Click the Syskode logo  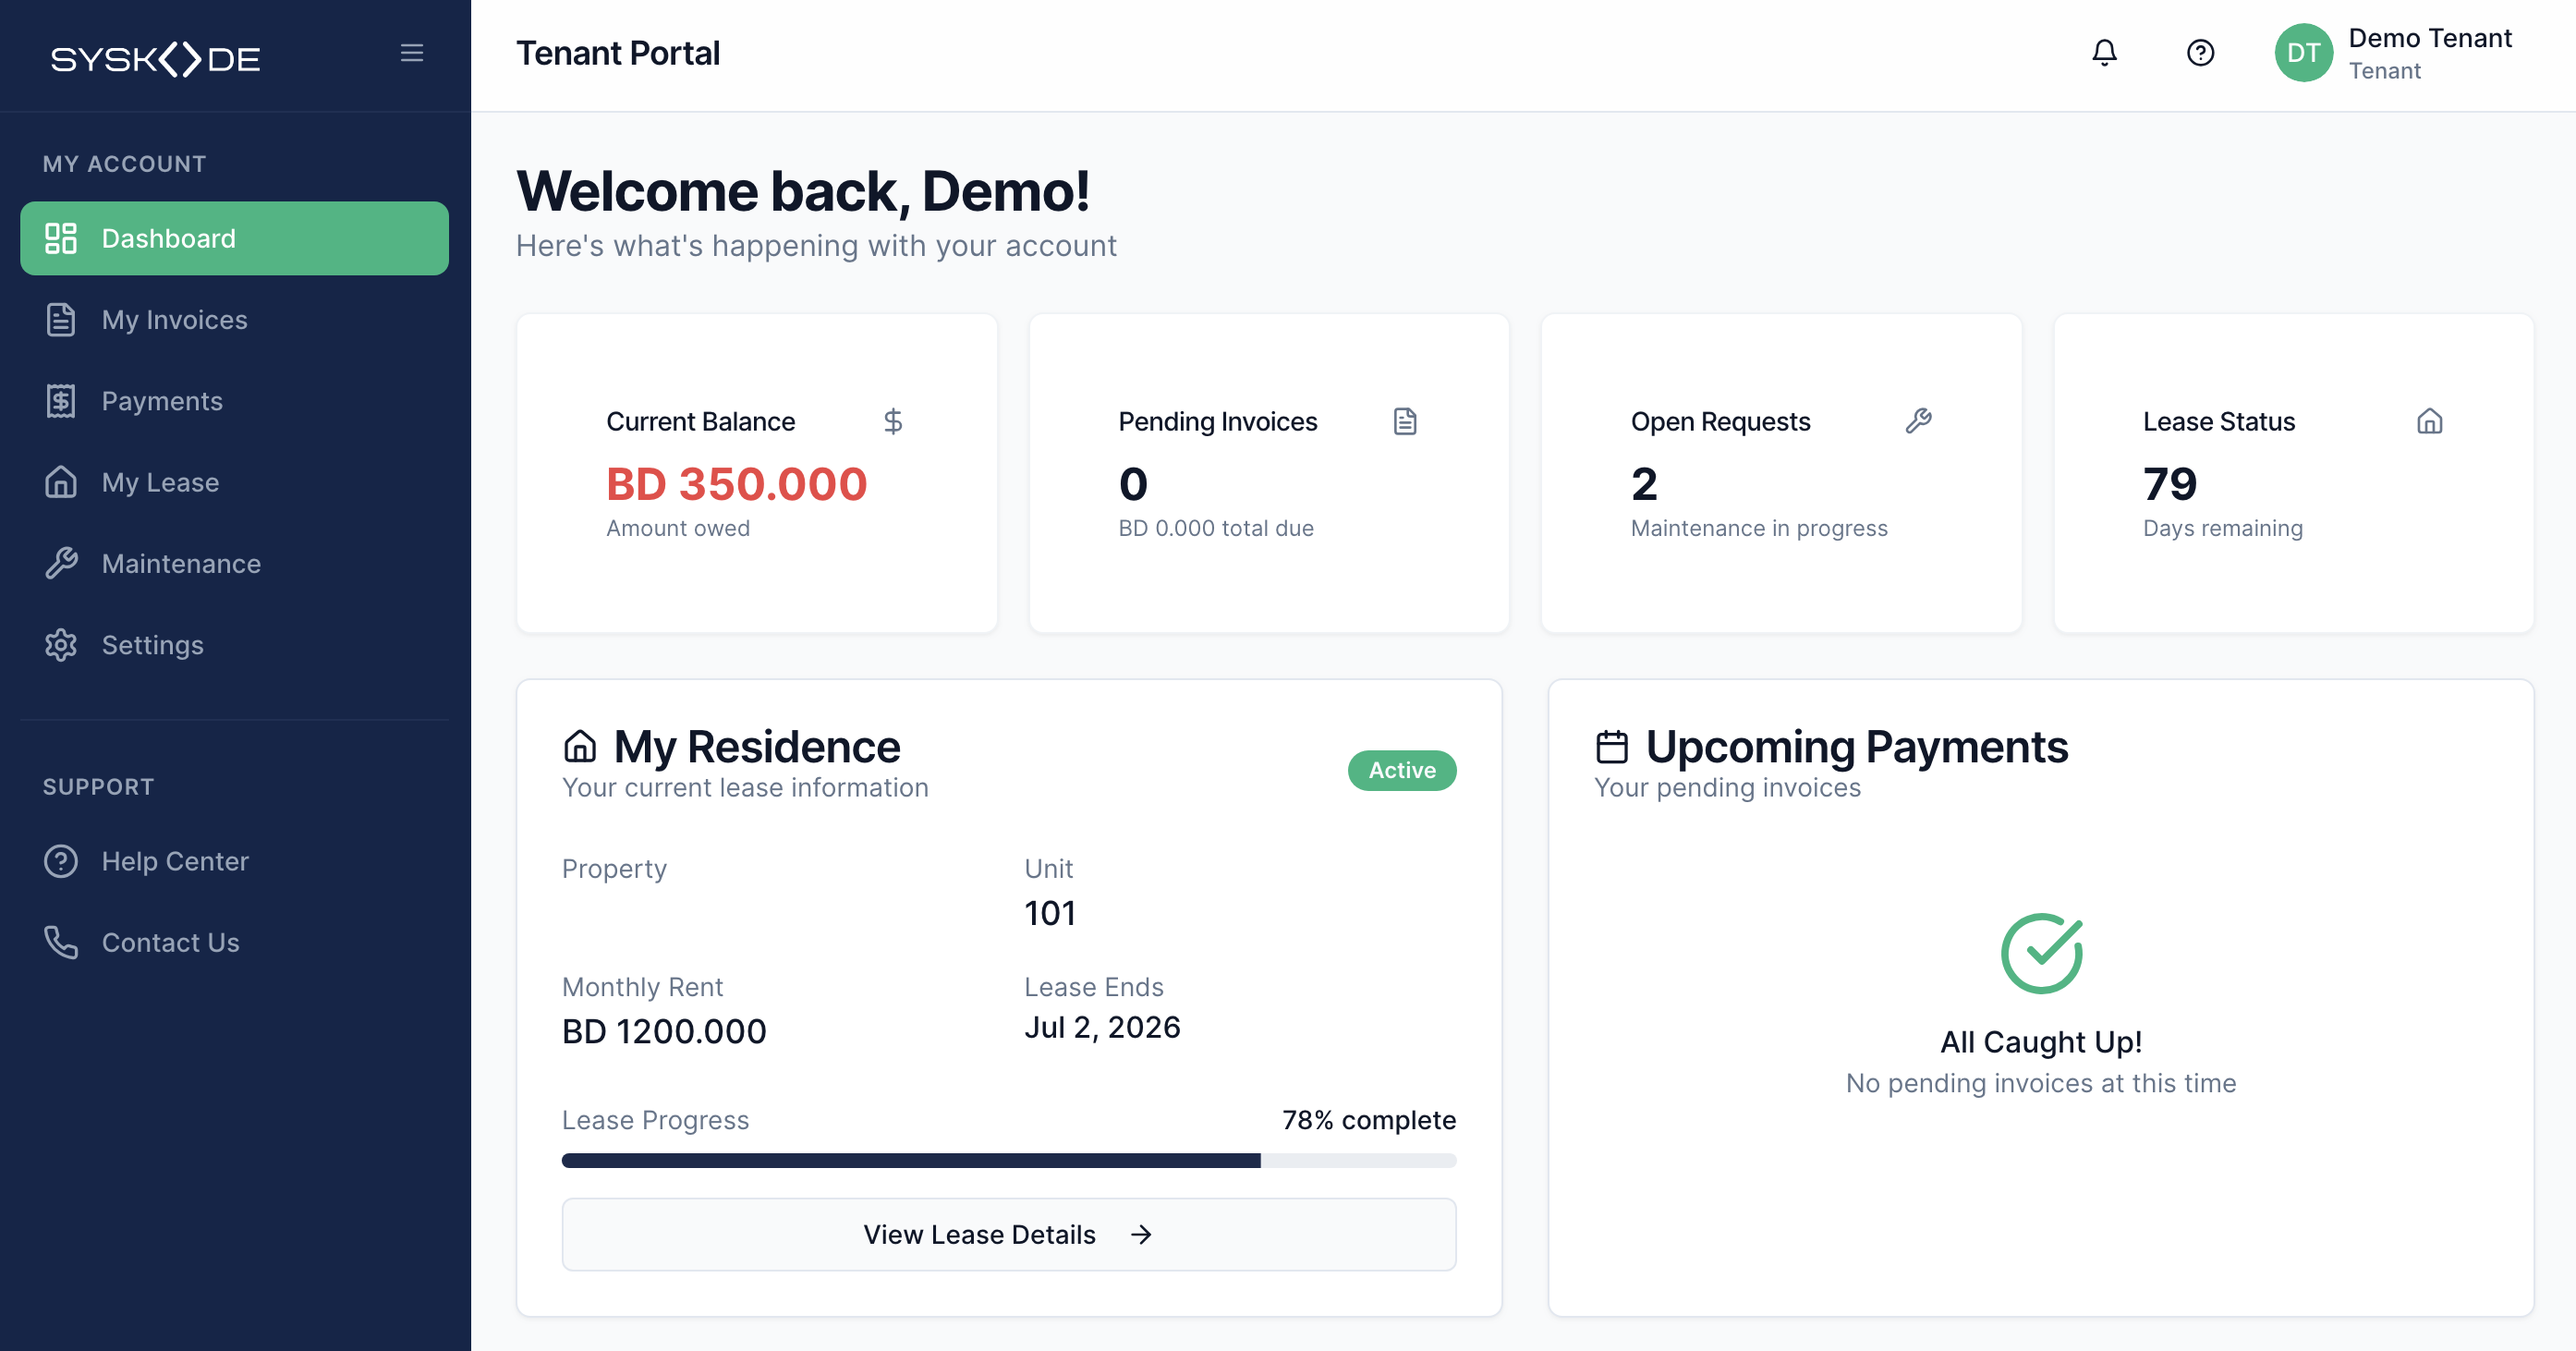coord(156,59)
